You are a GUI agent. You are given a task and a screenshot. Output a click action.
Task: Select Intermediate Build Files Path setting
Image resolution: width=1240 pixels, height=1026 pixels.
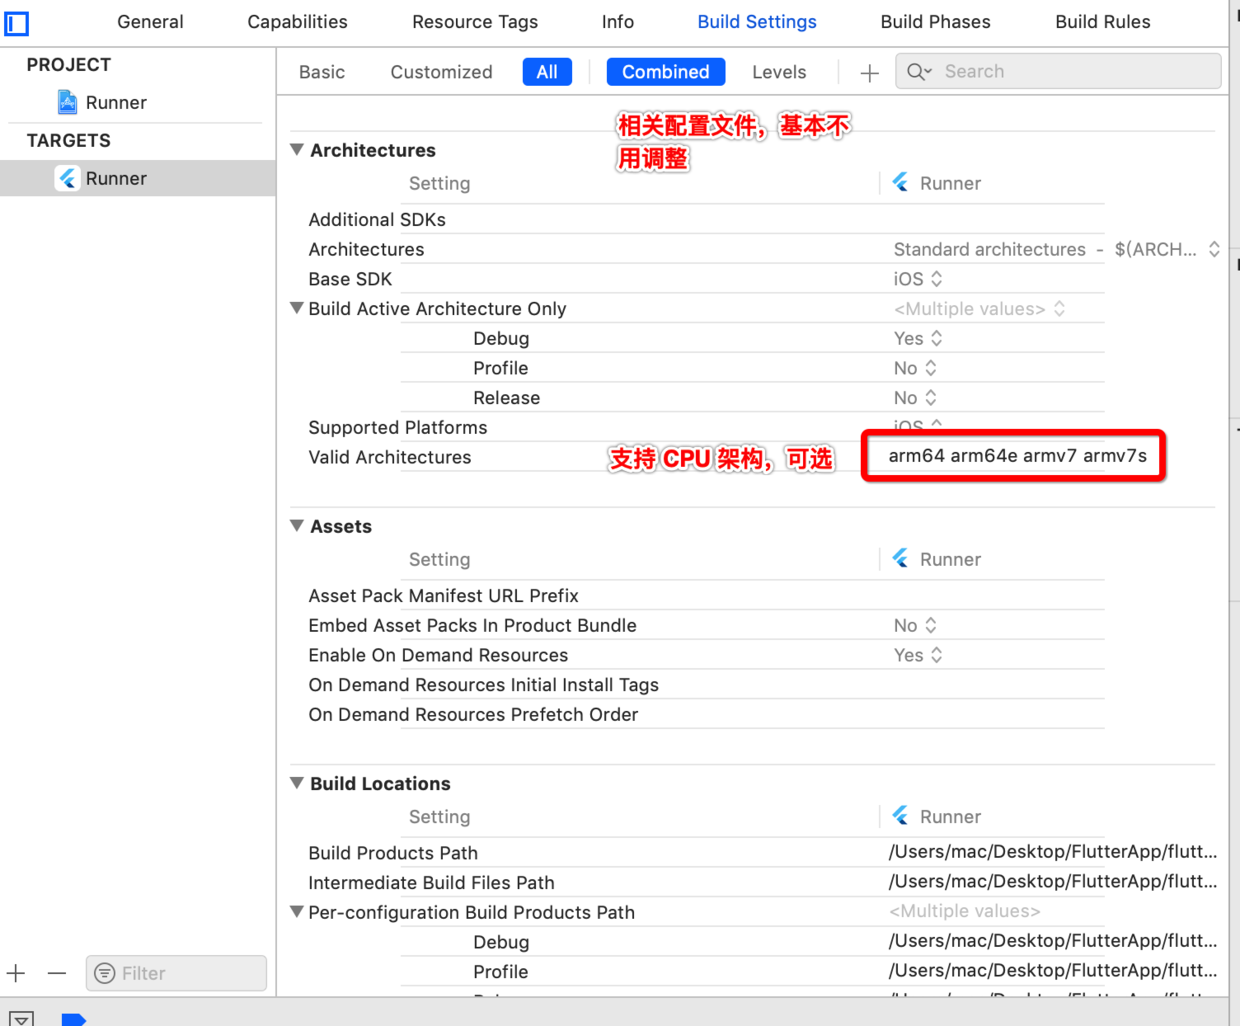431,883
